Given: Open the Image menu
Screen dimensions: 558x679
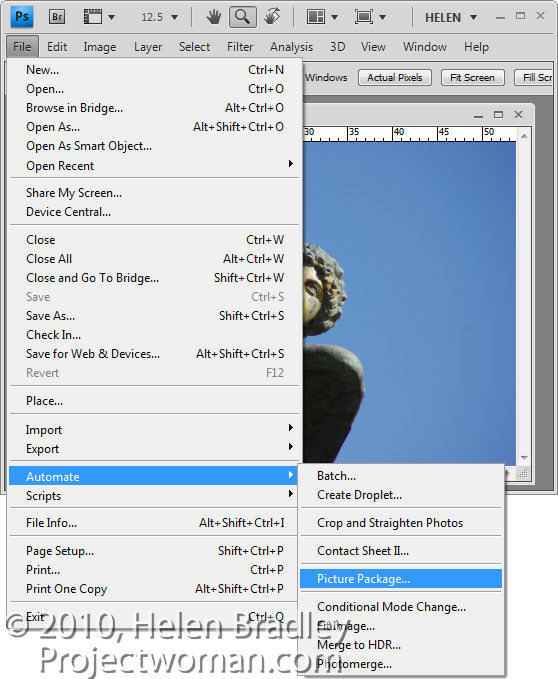Looking at the screenshot, I should click(100, 47).
